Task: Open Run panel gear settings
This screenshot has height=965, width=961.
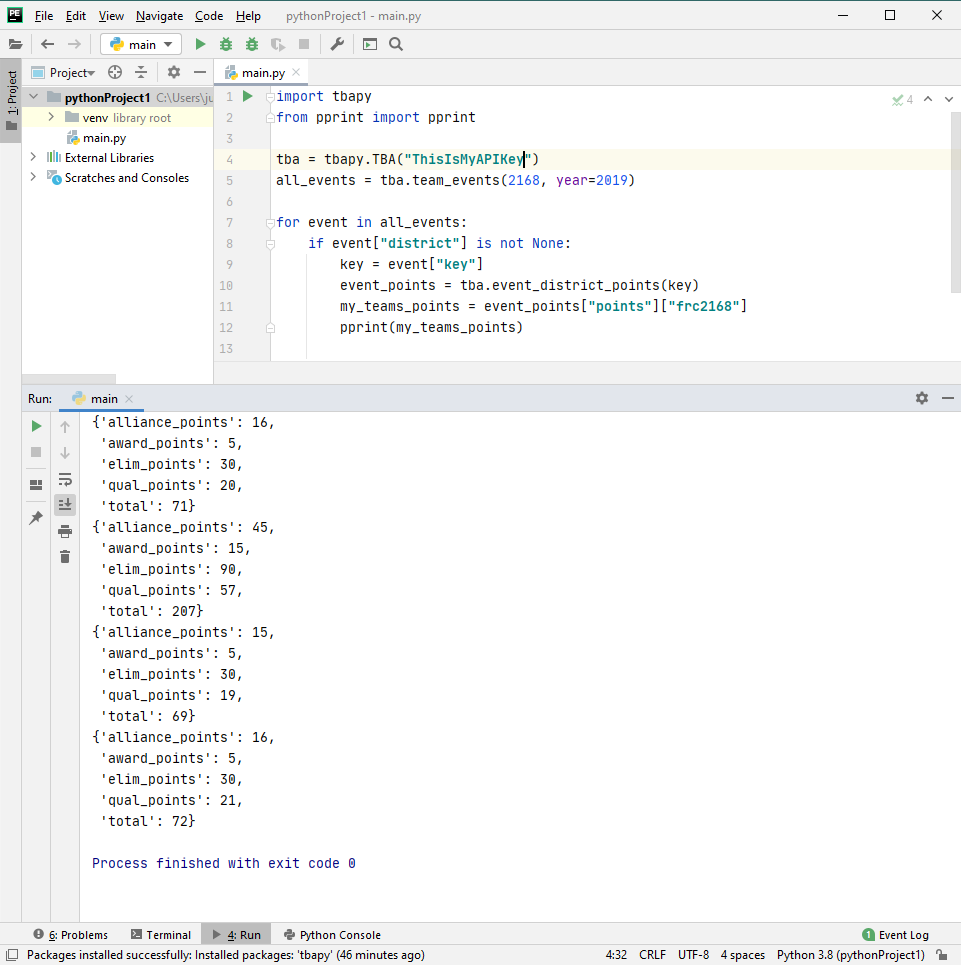Action: (922, 398)
